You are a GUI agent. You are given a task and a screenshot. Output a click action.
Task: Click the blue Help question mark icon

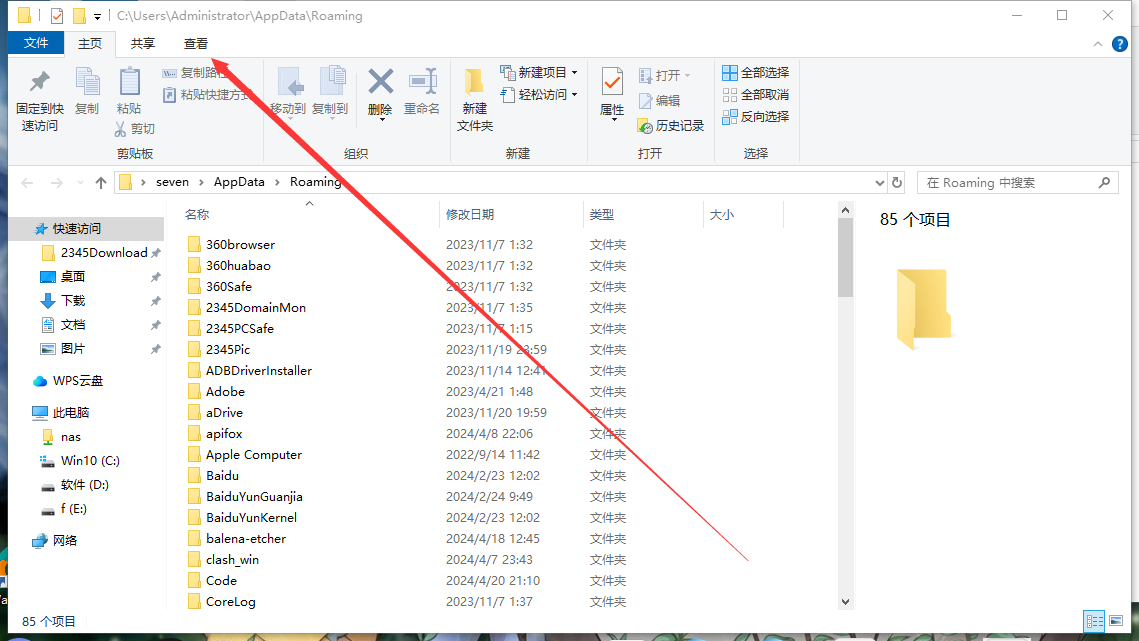[x=1119, y=44]
